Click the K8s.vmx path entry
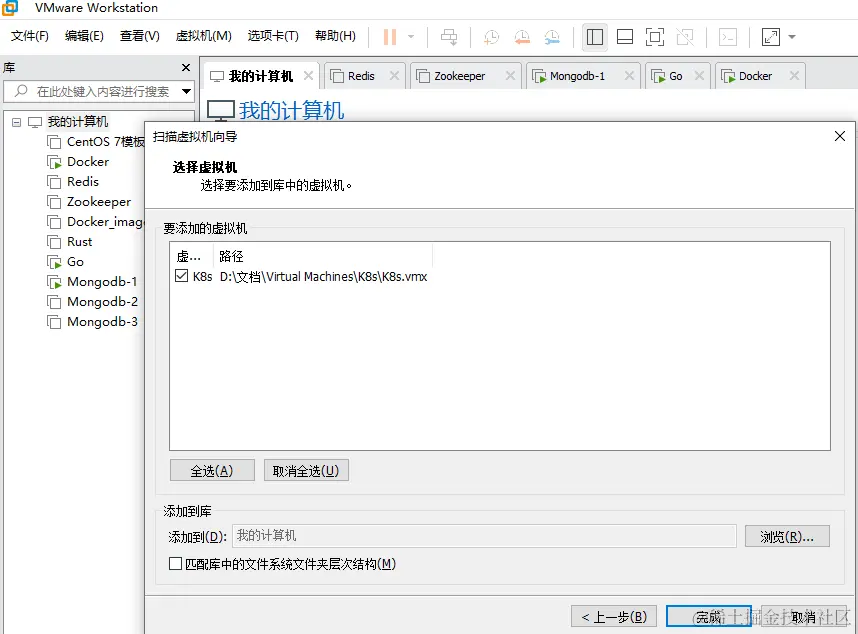This screenshot has width=858, height=634. [x=323, y=277]
